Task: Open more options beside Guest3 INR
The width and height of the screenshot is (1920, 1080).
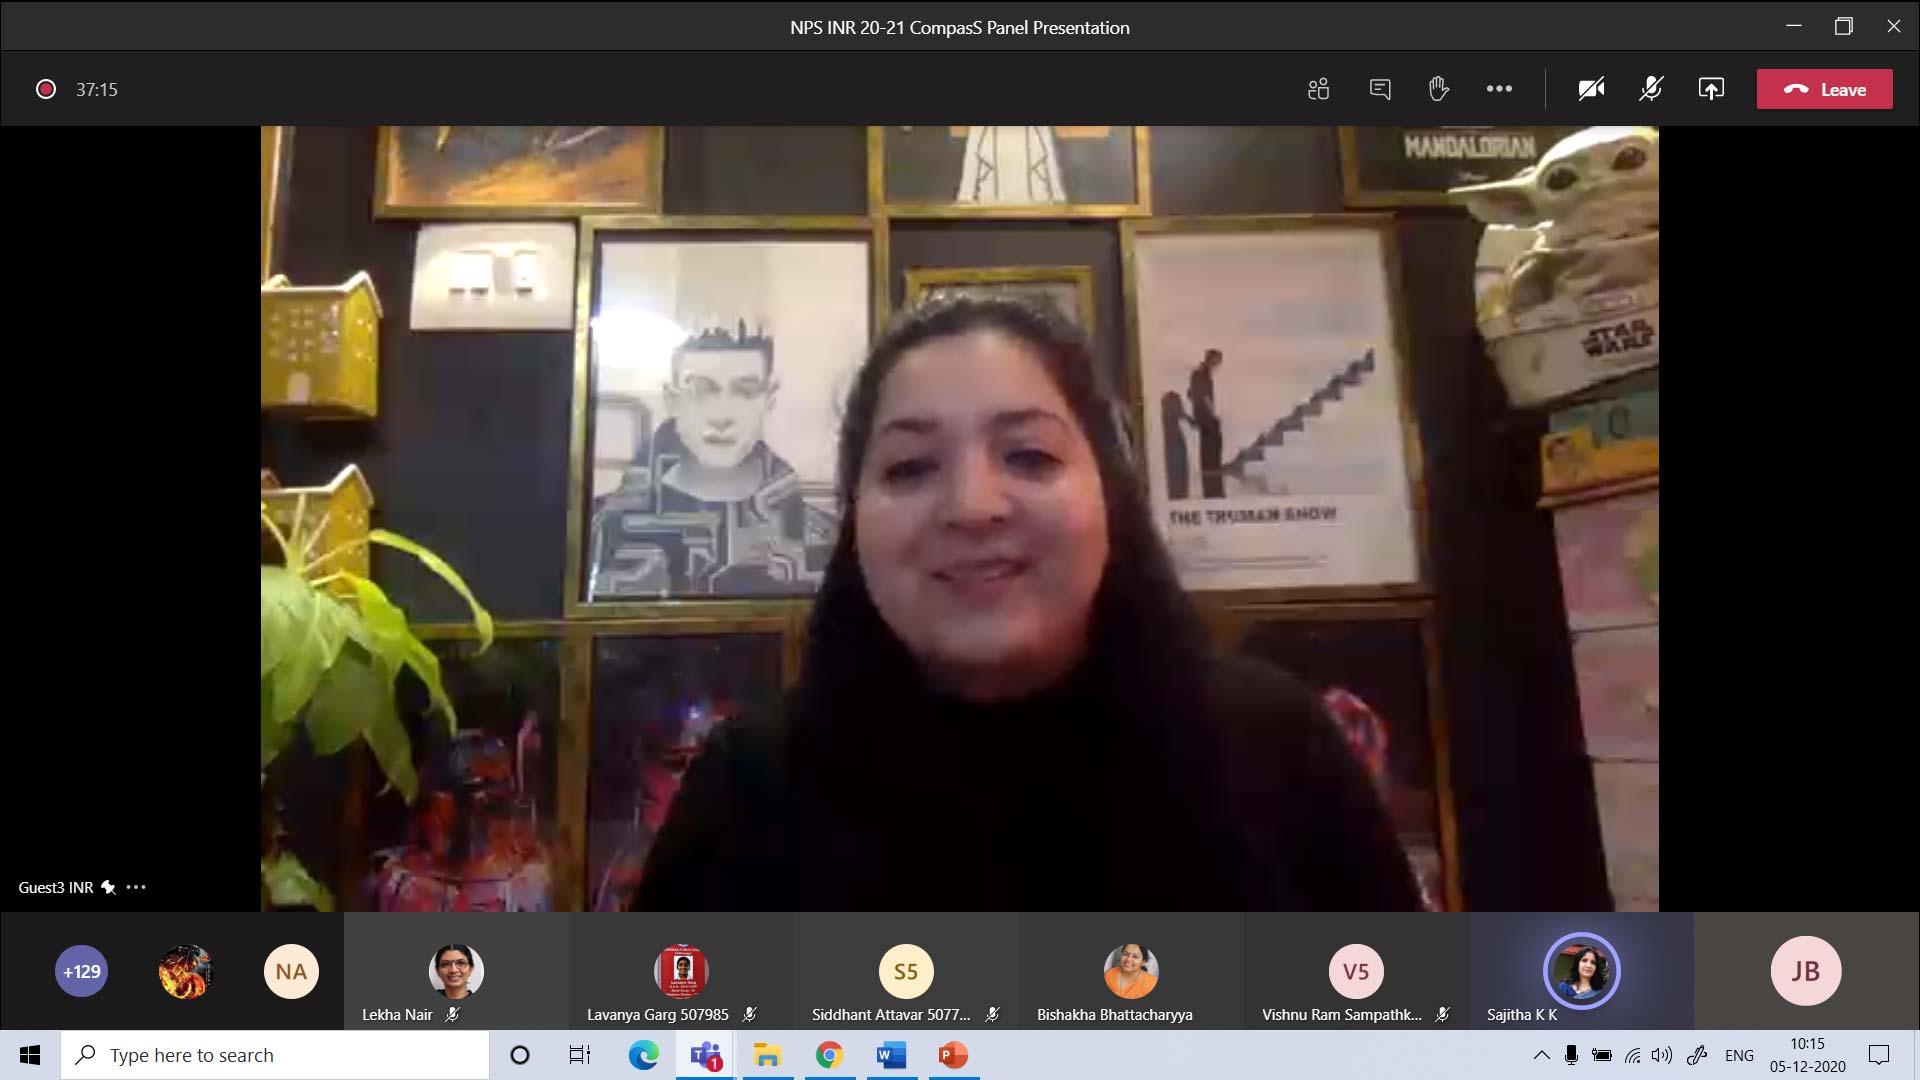Action: pyautogui.click(x=137, y=887)
